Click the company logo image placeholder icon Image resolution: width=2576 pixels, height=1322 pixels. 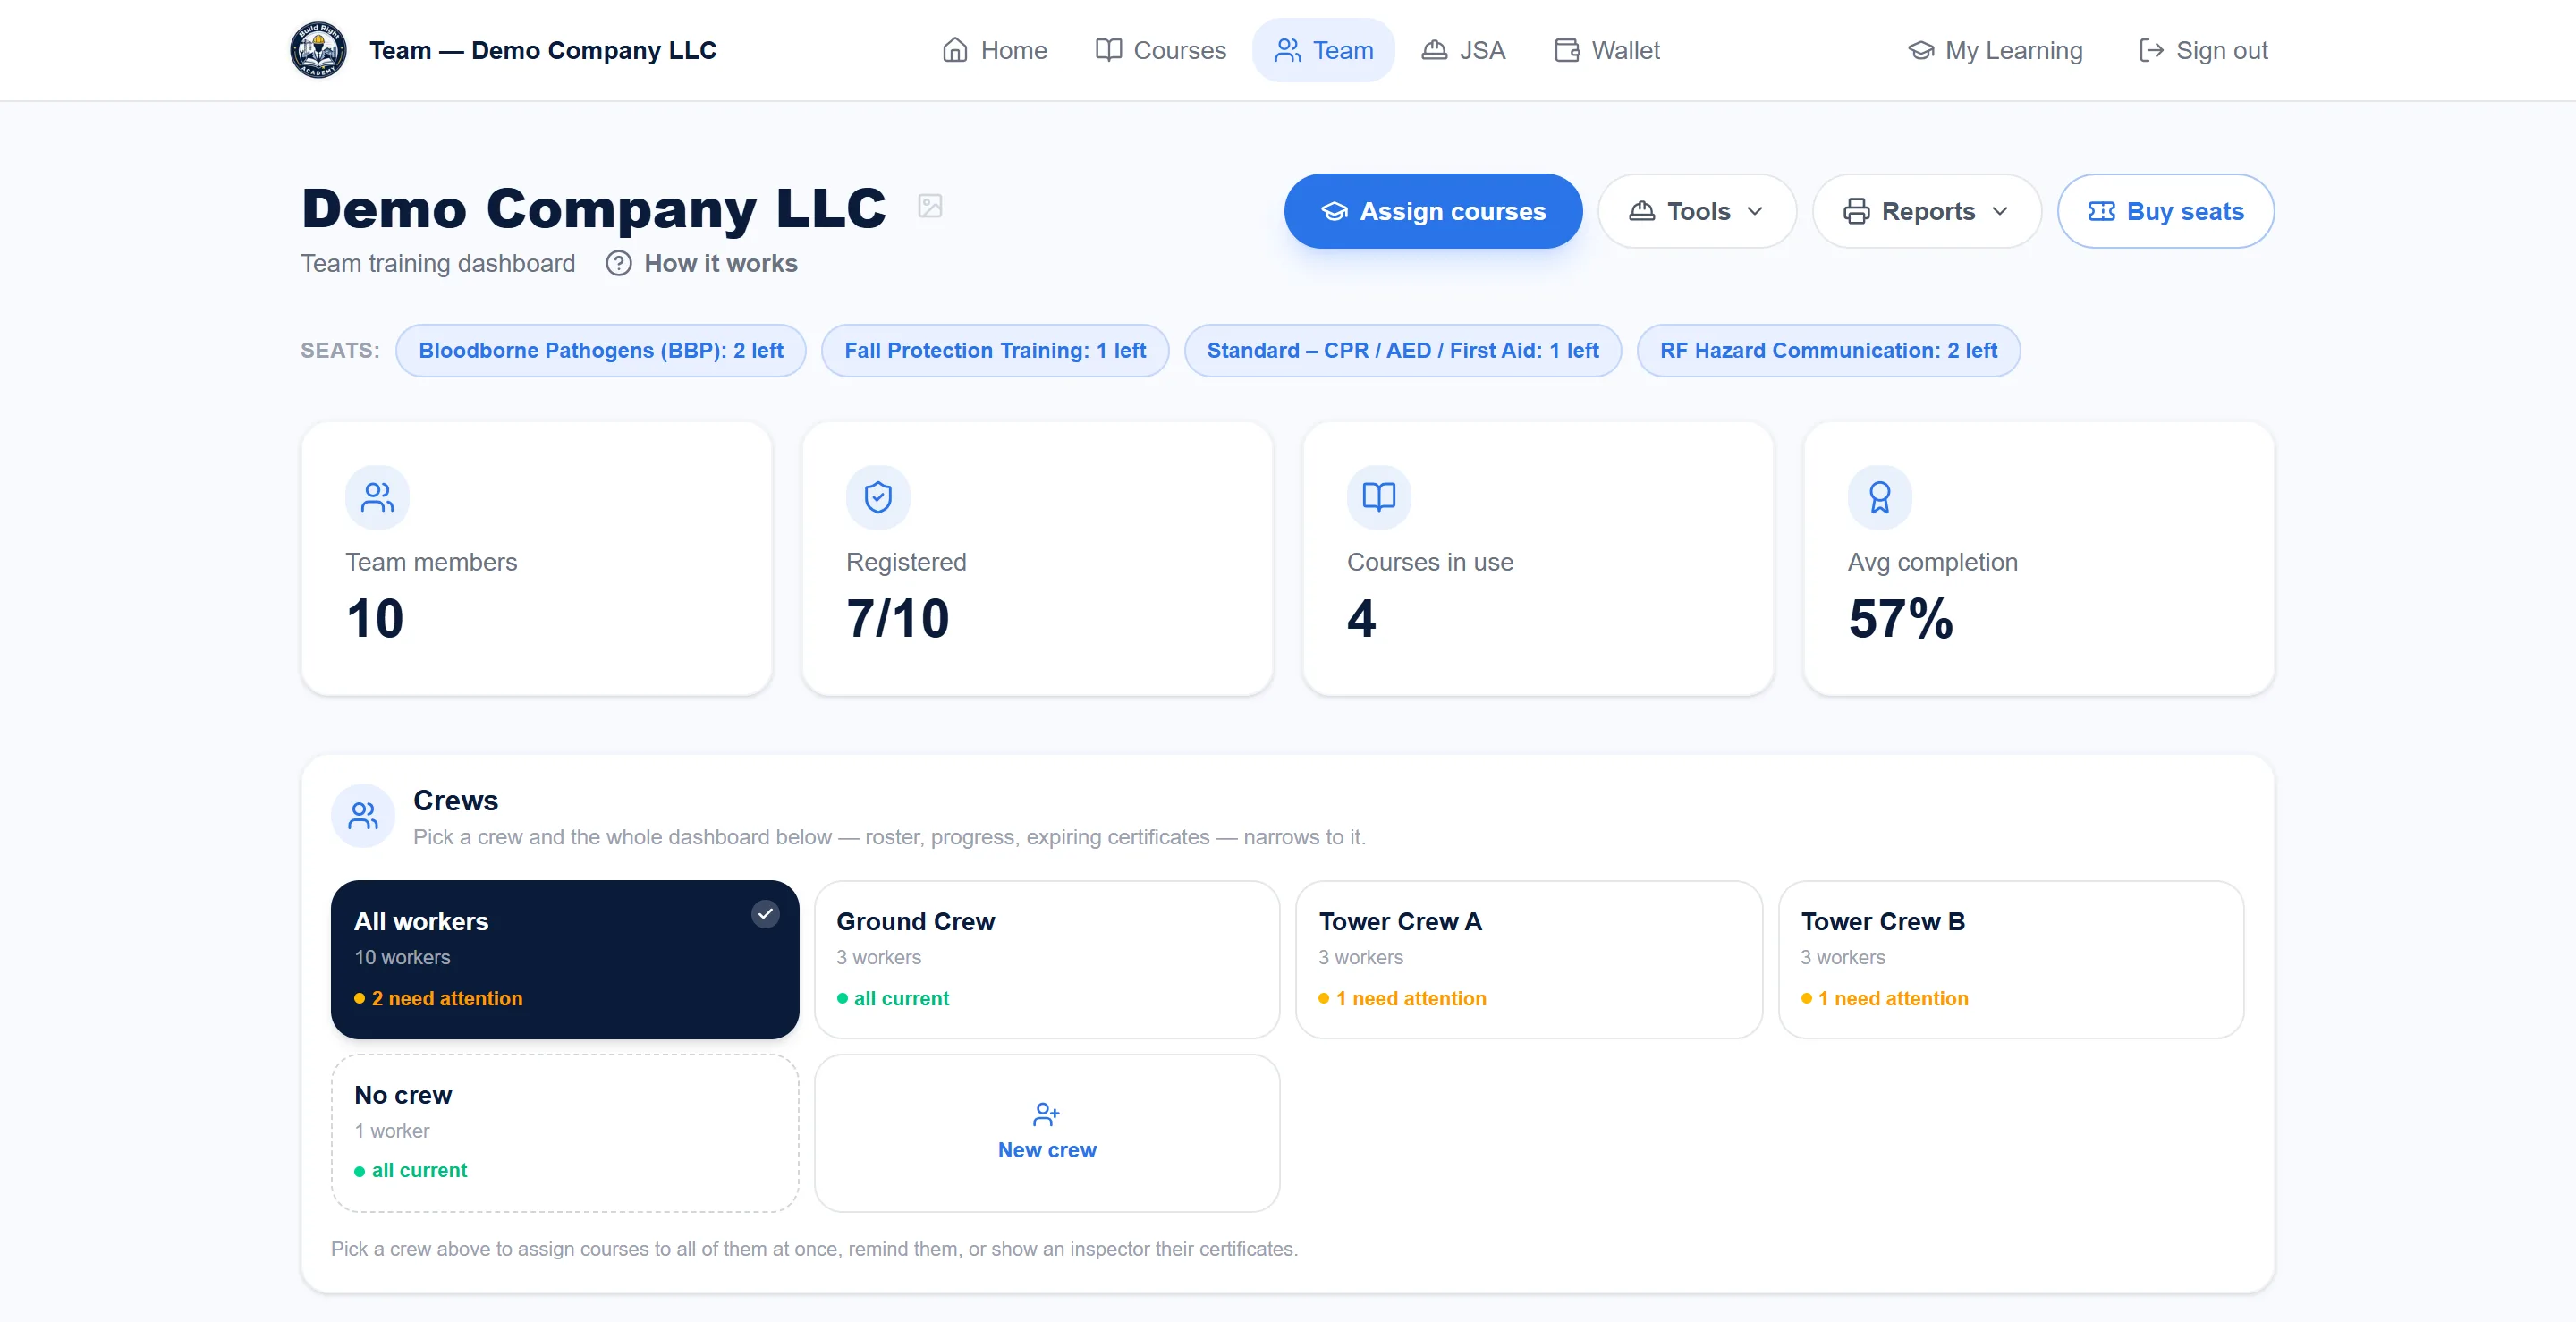[x=930, y=206]
